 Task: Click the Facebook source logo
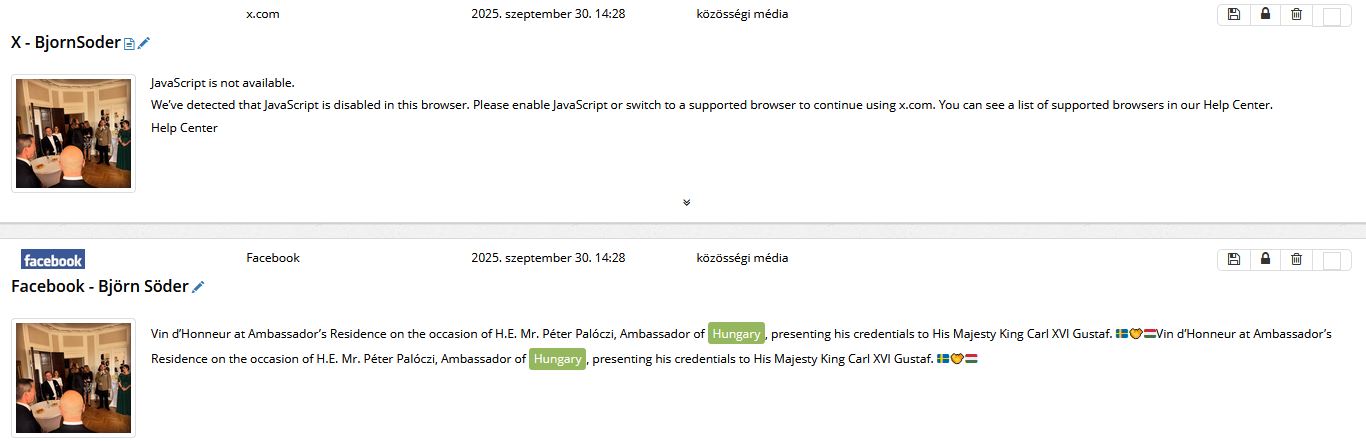click(53, 260)
